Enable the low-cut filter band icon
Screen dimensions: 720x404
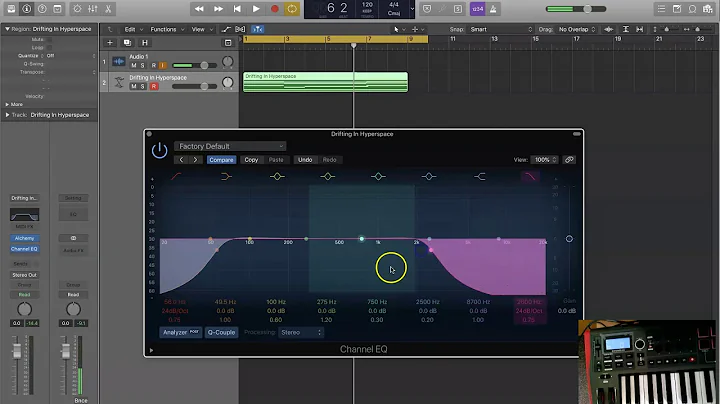pyautogui.click(x=176, y=176)
